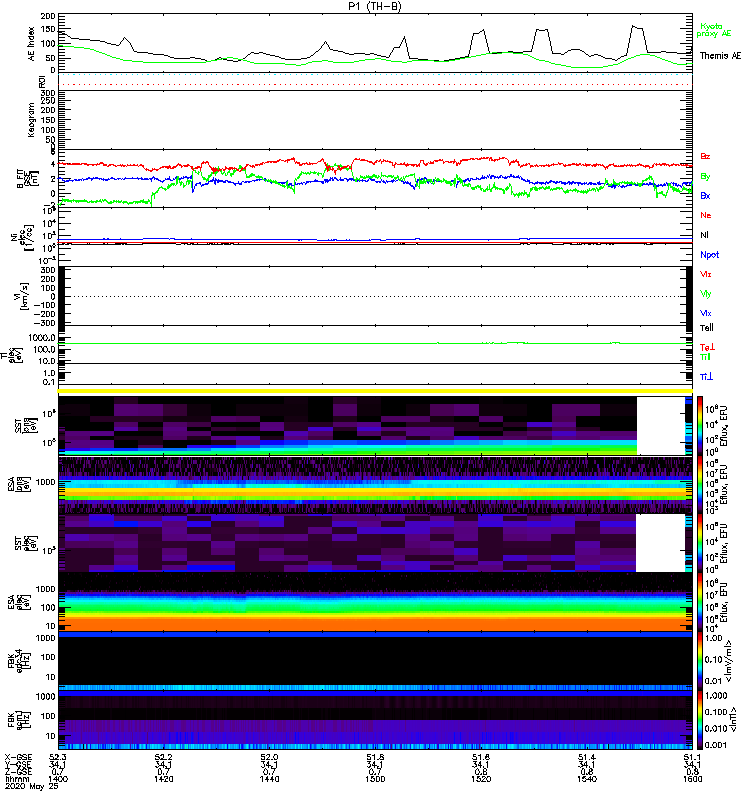Select the black 'Ni' density legend entry

[704, 235]
